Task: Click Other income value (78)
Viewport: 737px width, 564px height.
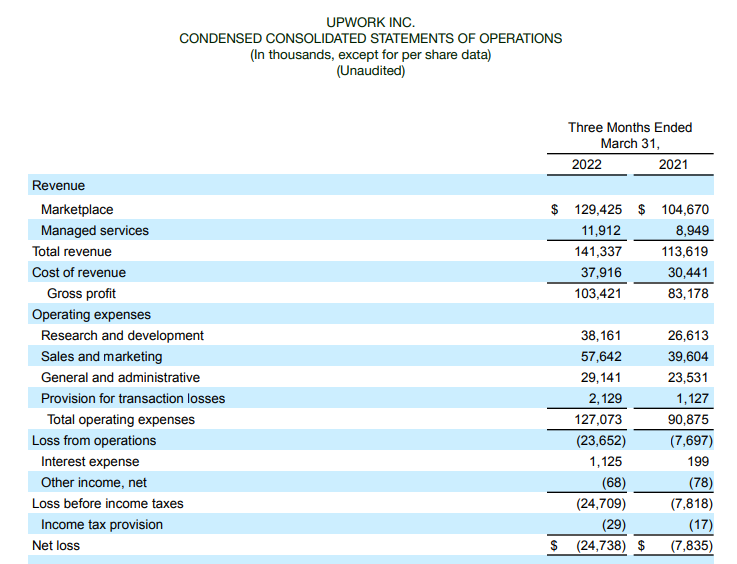Action: click(701, 483)
